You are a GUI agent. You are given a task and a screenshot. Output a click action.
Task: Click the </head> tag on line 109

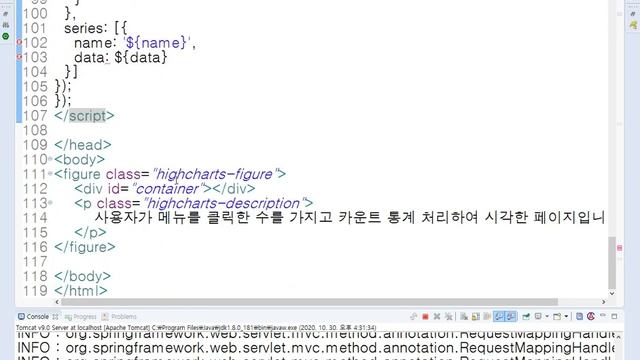(x=83, y=145)
